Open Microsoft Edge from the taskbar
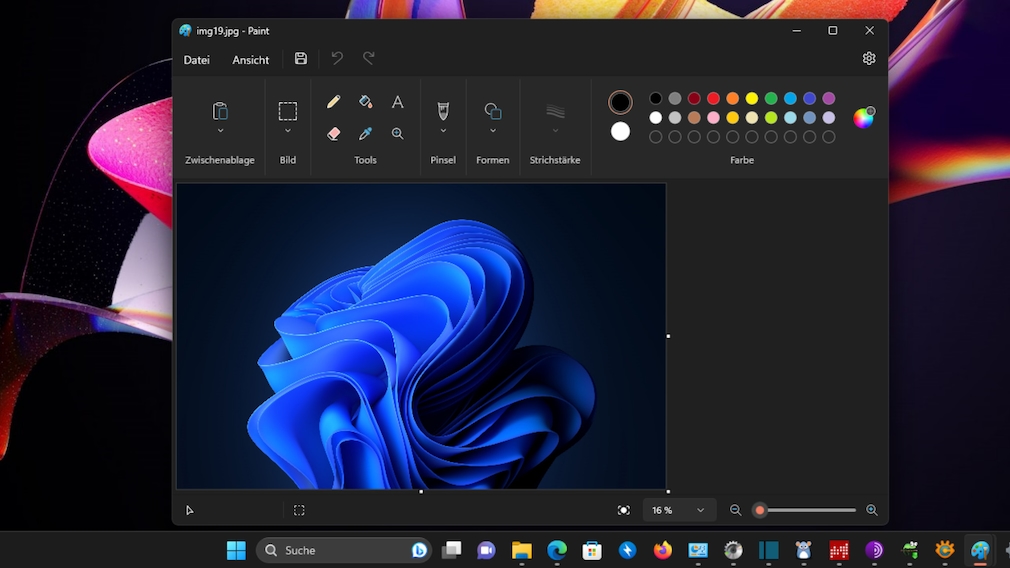 pyautogui.click(x=557, y=550)
